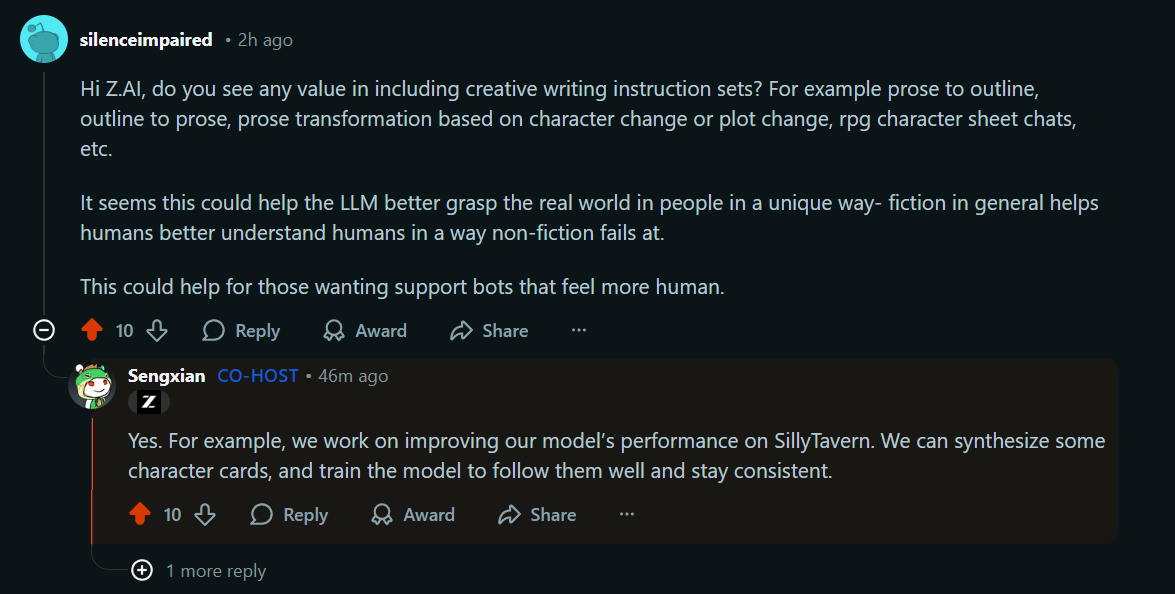Open Sengxian's username link

tap(166, 376)
